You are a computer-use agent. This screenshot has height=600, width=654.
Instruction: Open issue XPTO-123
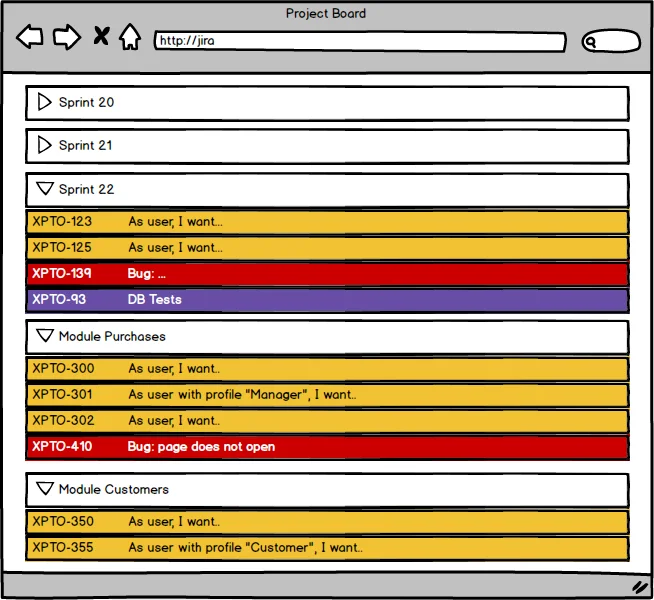(x=327, y=222)
